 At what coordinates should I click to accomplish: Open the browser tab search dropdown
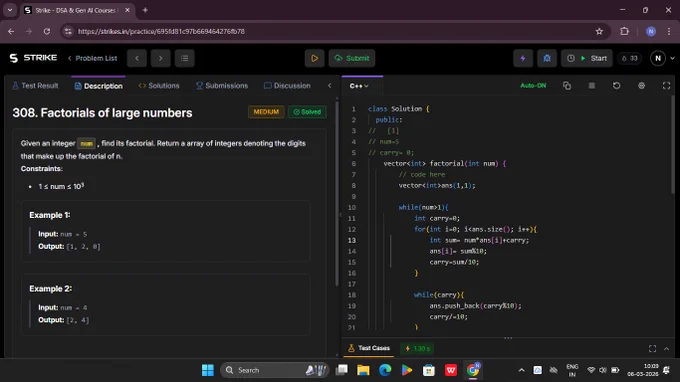(10, 10)
